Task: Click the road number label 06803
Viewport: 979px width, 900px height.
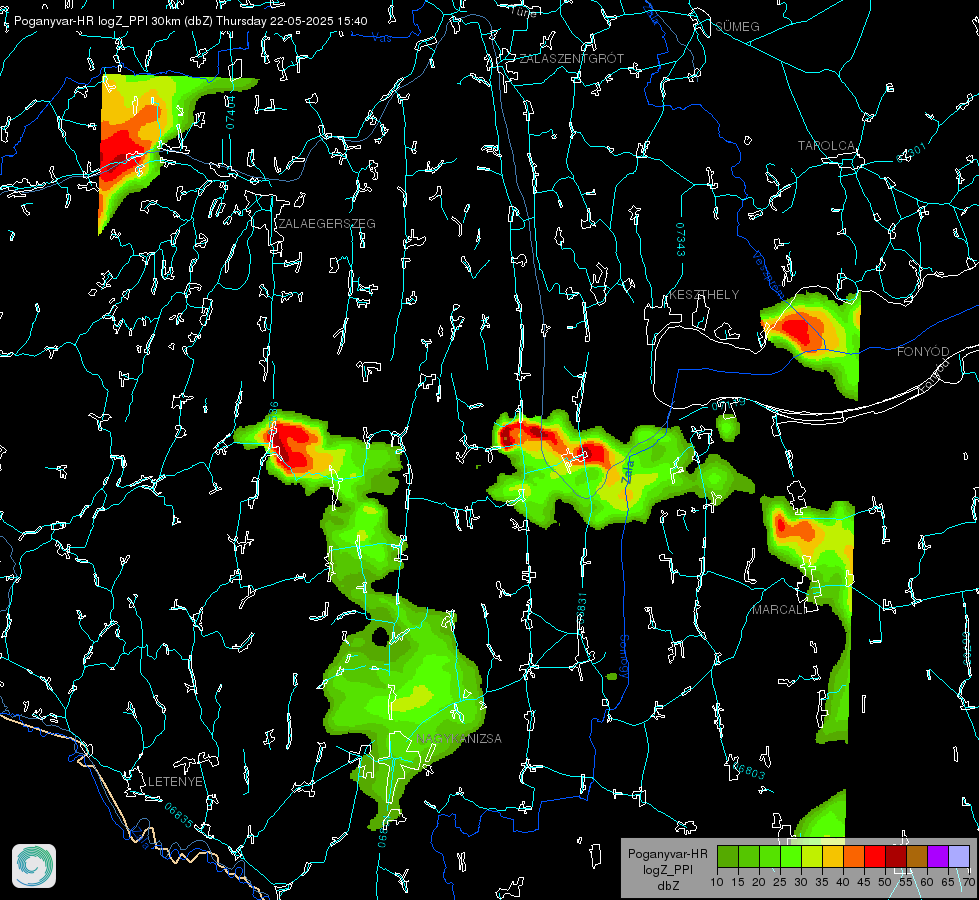Action: [x=748, y=770]
